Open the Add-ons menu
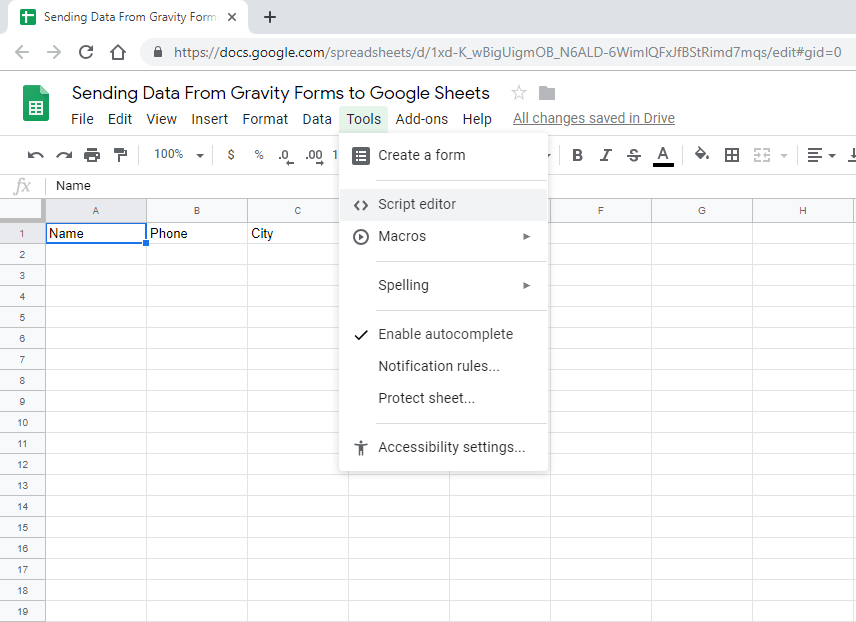Image resolution: width=856 pixels, height=622 pixels. (x=421, y=119)
